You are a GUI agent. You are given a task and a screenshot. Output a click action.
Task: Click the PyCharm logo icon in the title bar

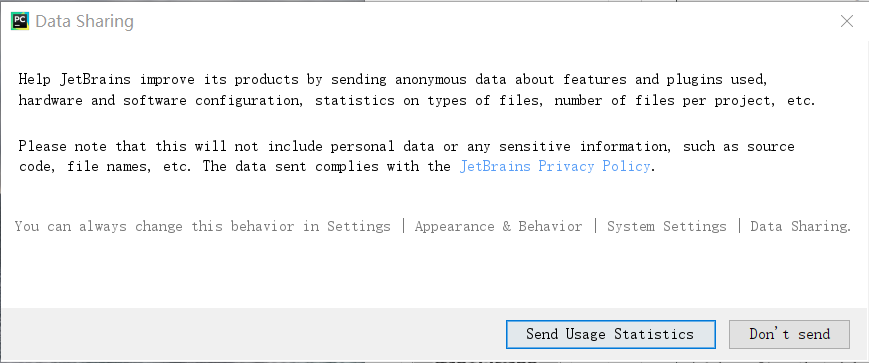click(x=20, y=22)
